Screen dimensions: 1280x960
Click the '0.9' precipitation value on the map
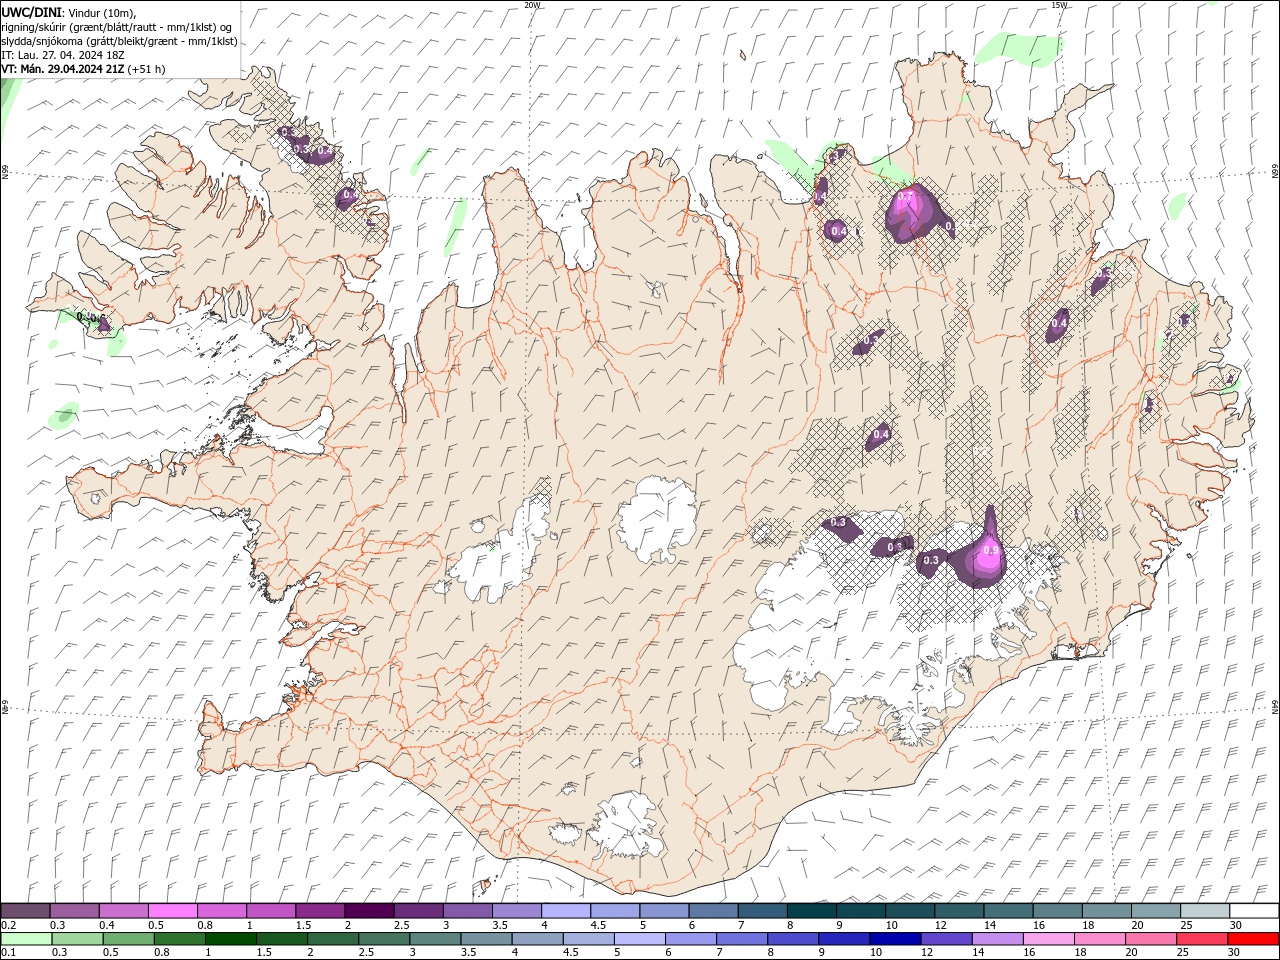991,550
